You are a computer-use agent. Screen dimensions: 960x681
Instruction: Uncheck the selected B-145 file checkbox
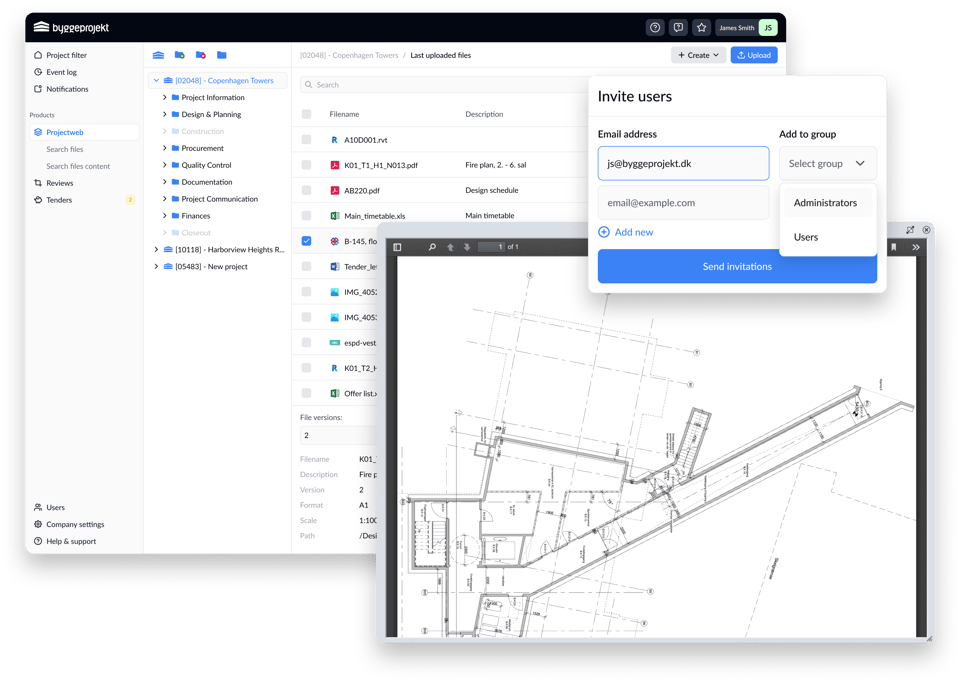pos(306,241)
